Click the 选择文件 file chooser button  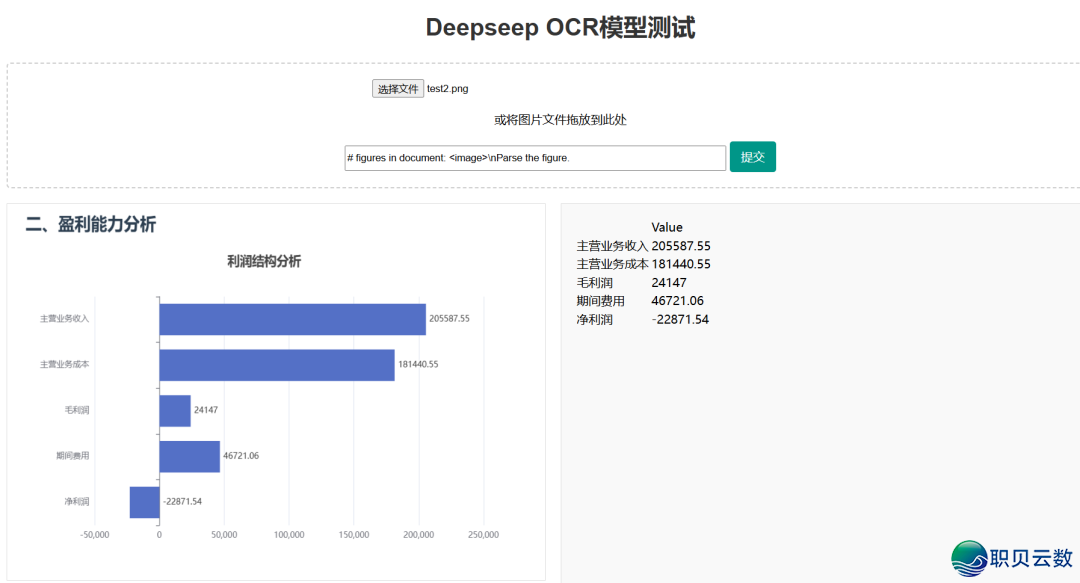397,88
